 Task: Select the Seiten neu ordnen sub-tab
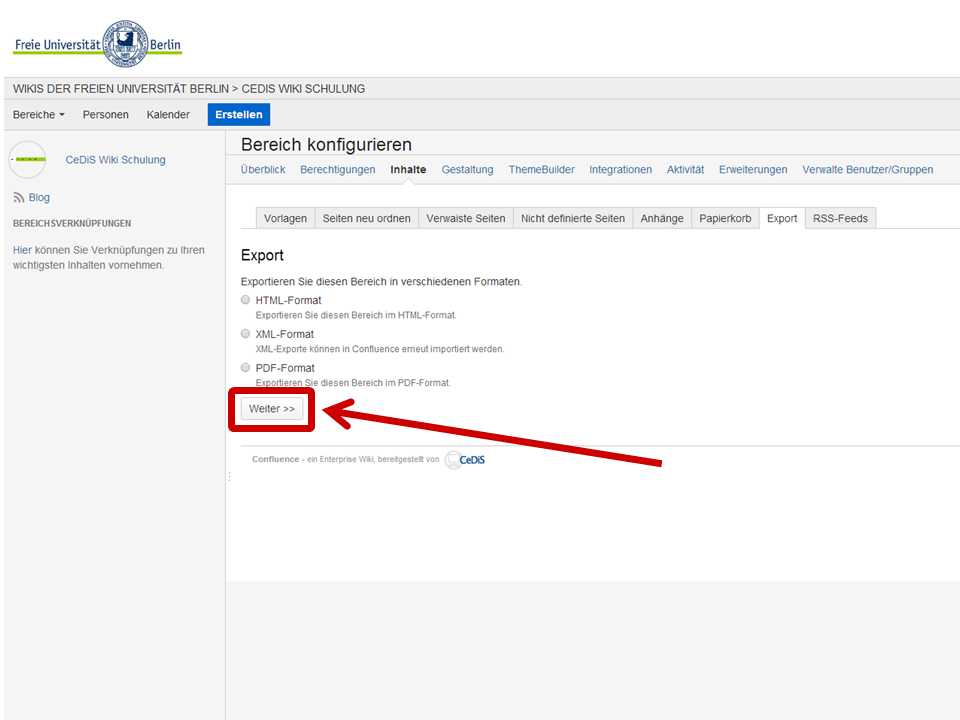click(x=367, y=219)
